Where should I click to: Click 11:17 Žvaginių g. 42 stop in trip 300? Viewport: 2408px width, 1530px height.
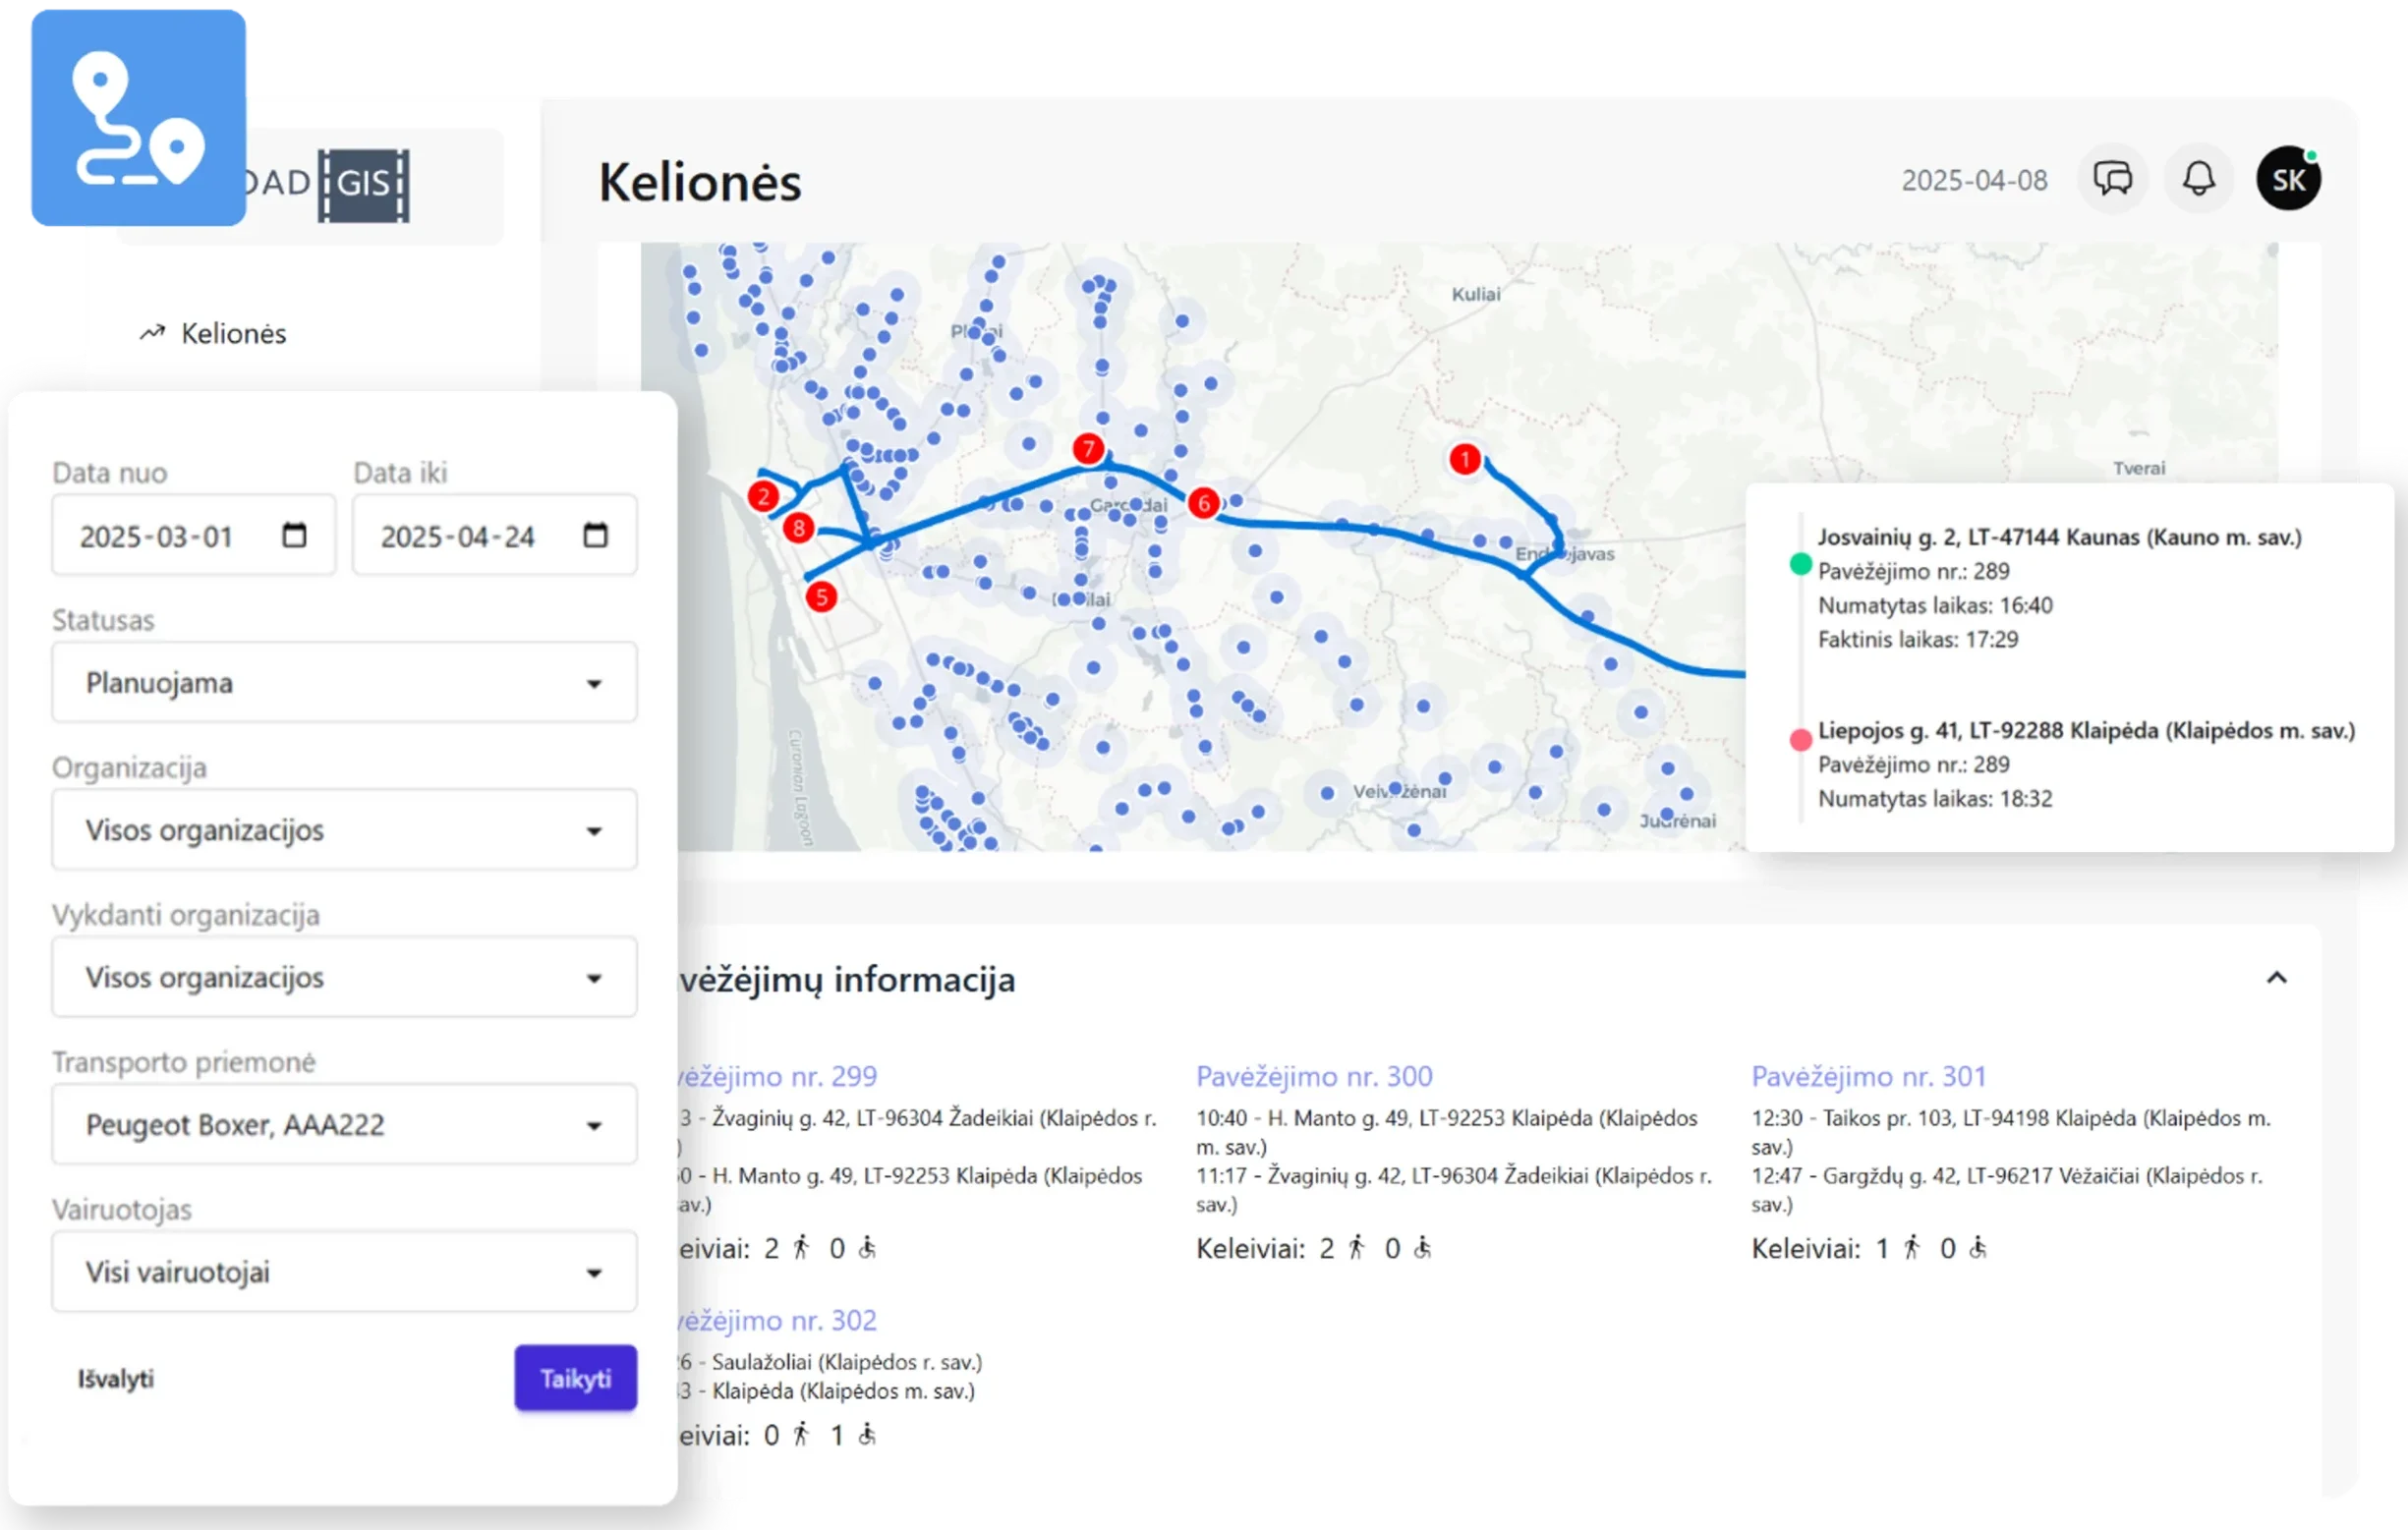coord(1453,1190)
